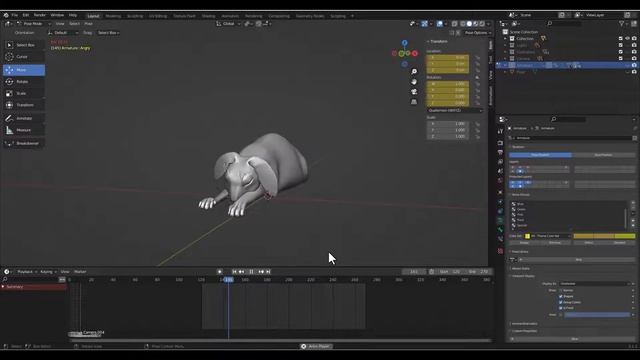Click the viewport zoom gizmo icon
The height and width of the screenshot is (360, 640).
point(414,71)
